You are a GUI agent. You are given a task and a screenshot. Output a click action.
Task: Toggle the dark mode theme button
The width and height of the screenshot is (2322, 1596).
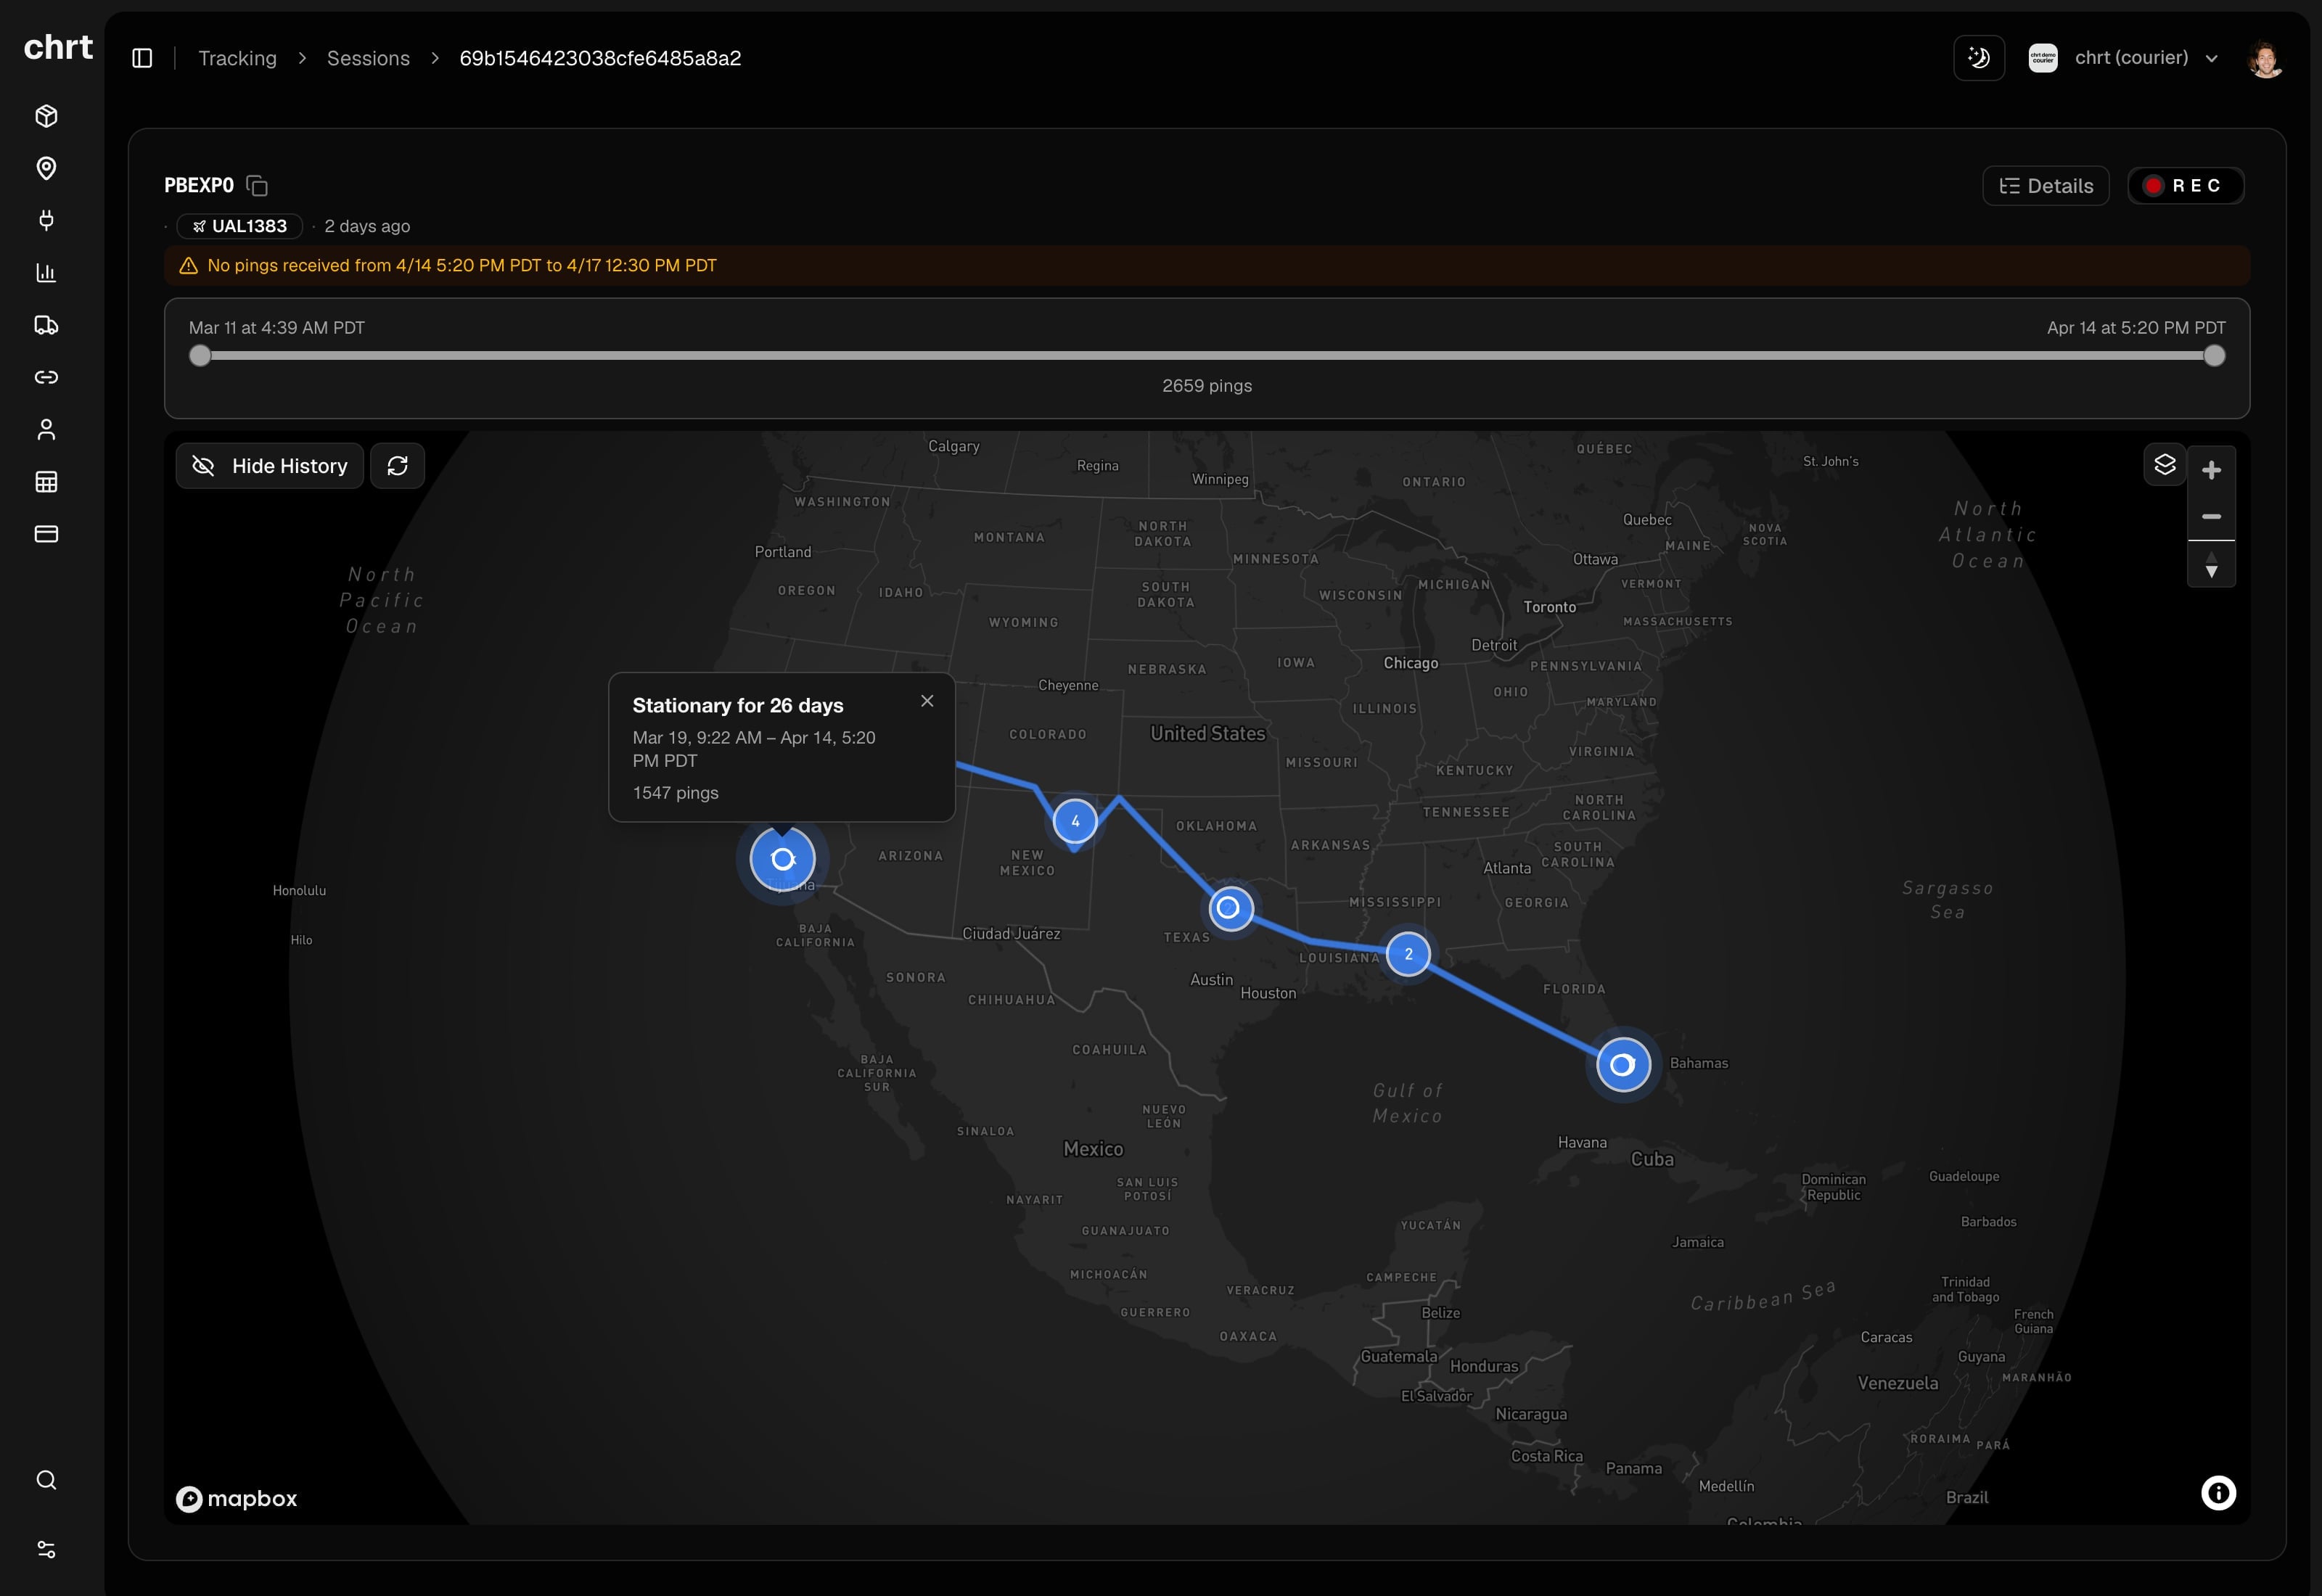1979,58
